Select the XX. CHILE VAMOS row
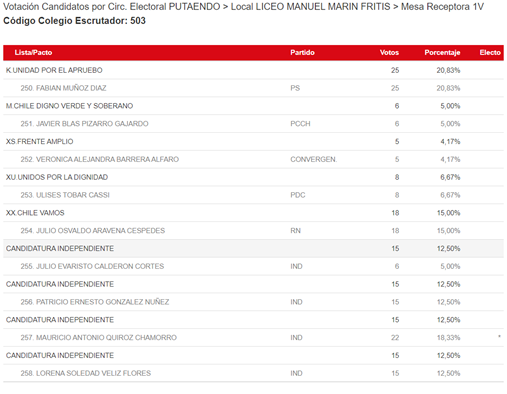 point(253,213)
